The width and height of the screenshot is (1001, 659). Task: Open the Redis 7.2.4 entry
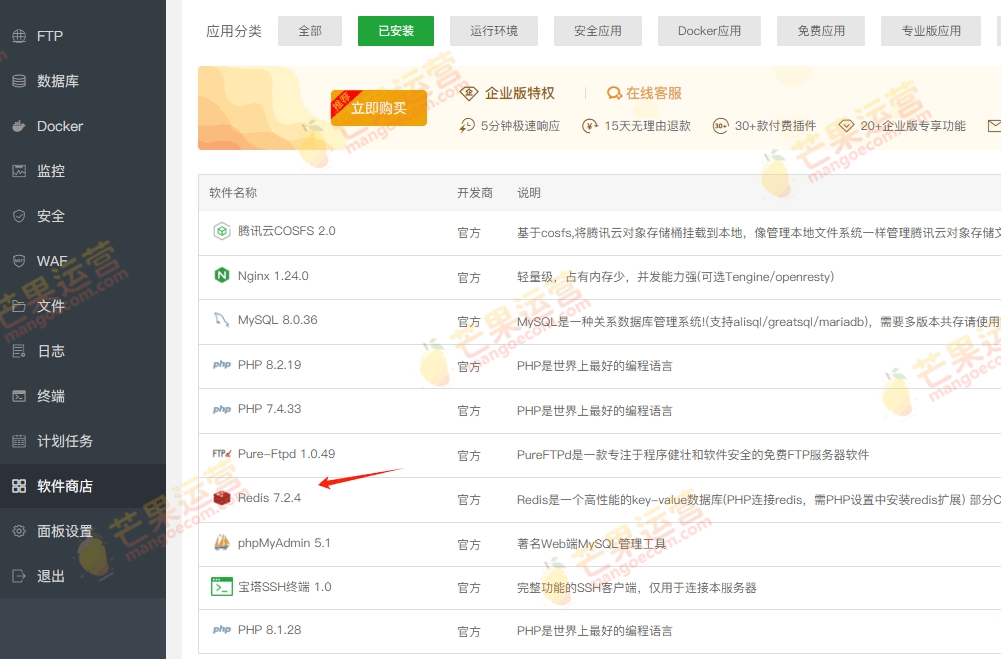point(269,498)
